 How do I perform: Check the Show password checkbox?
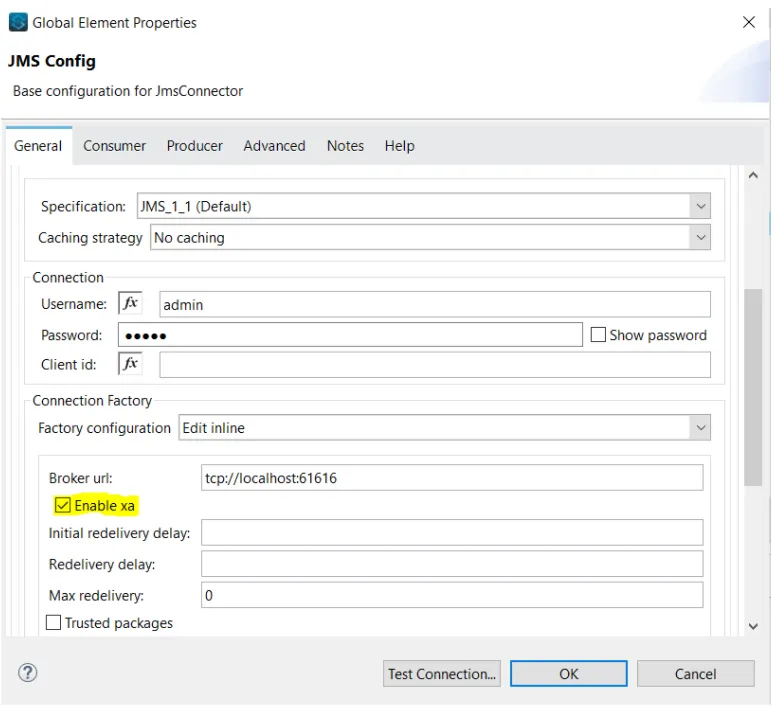pos(598,335)
